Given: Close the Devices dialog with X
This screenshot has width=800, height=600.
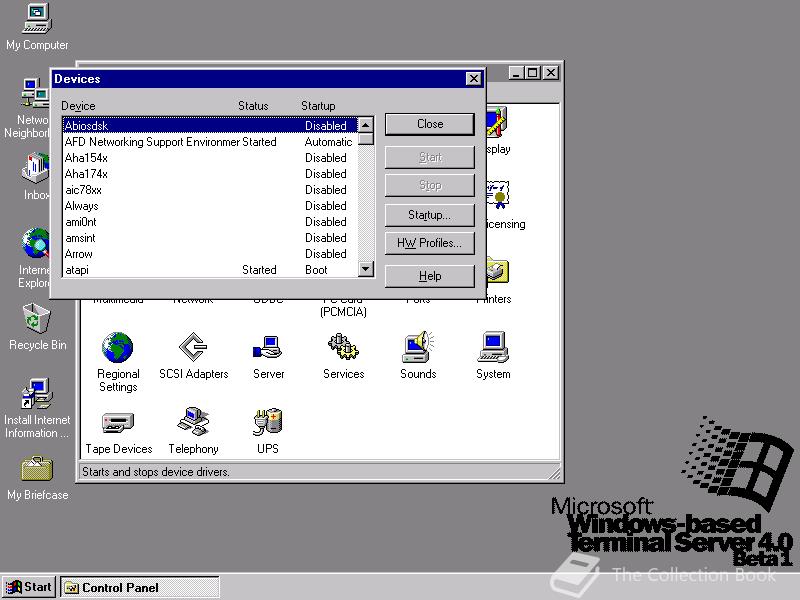Looking at the screenshot, I should click(x=473, y=79).
